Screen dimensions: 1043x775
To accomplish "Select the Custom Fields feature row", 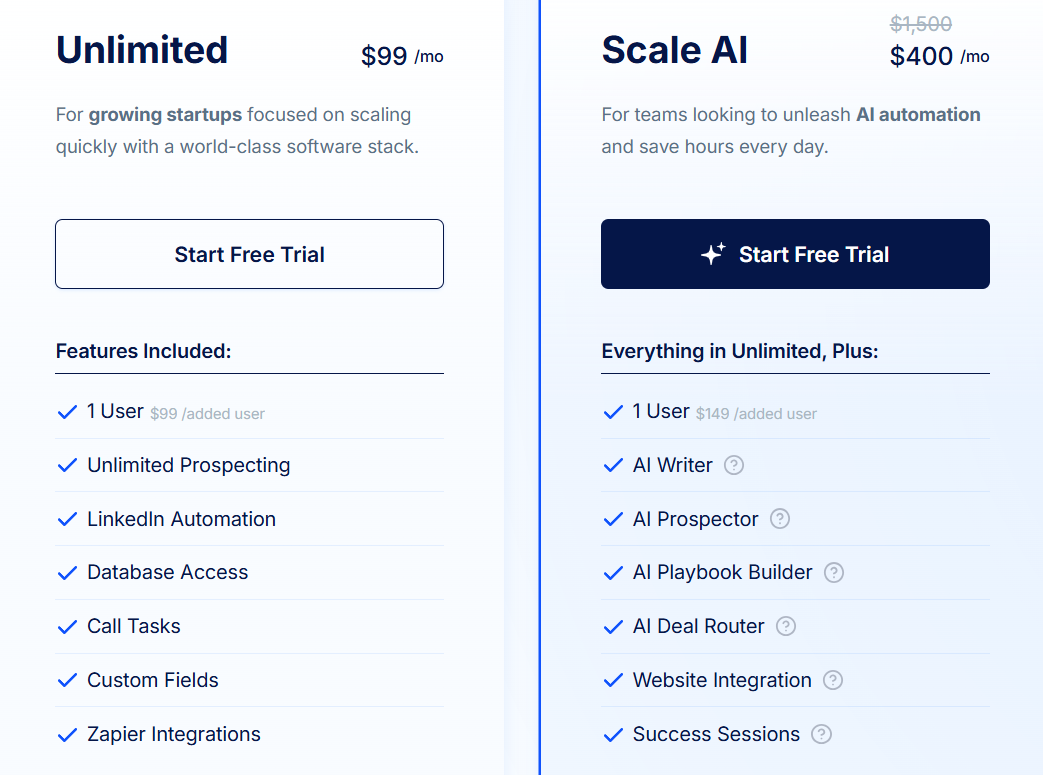I will [152, 680].
